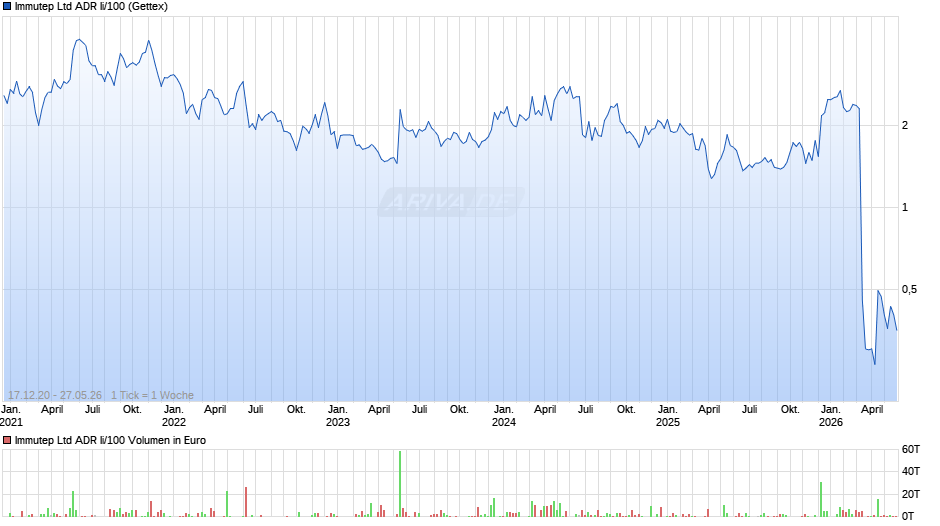Image resolution: width=940 pixels, height=526 pixels.
Task: Click the volume axis label '40T'
Action: pyautogui.click(x=911, y=471)
